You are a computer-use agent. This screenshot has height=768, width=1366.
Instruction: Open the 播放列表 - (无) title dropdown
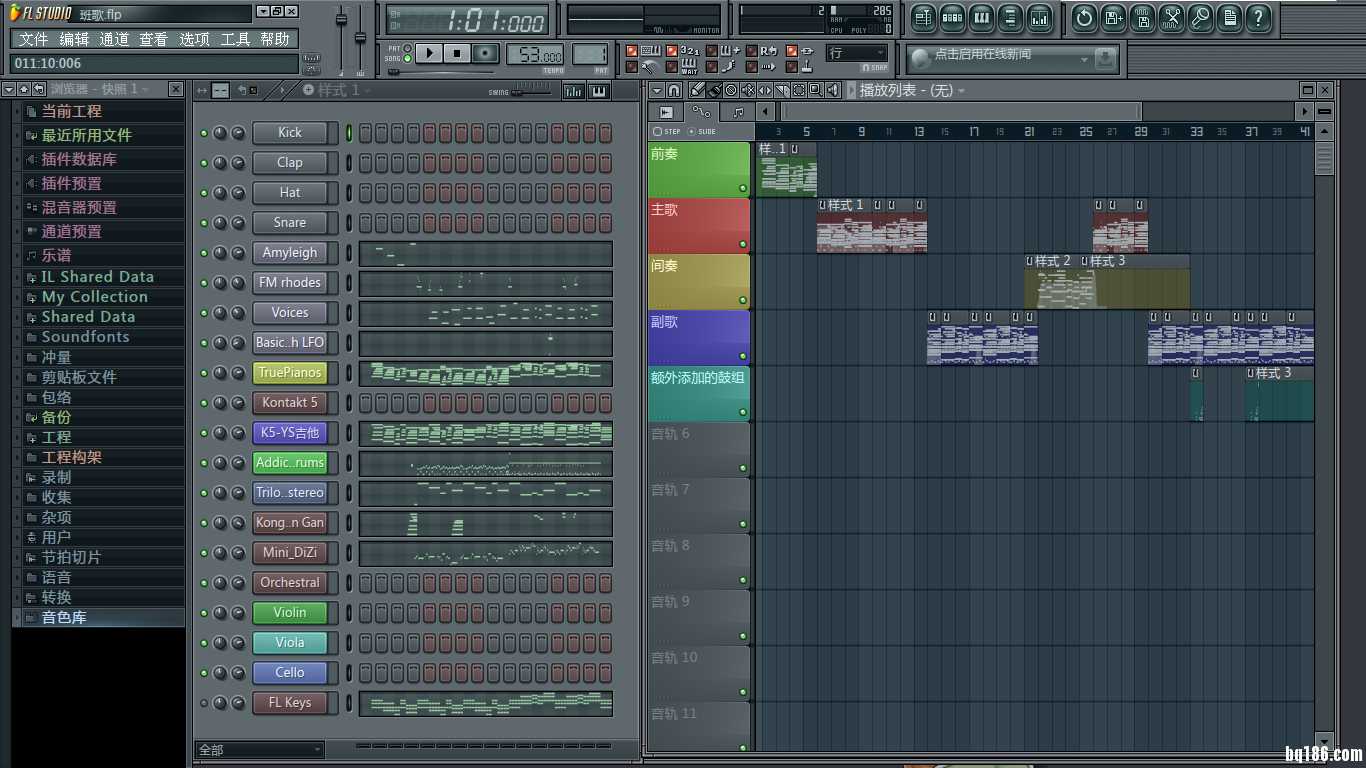[913, 90]
